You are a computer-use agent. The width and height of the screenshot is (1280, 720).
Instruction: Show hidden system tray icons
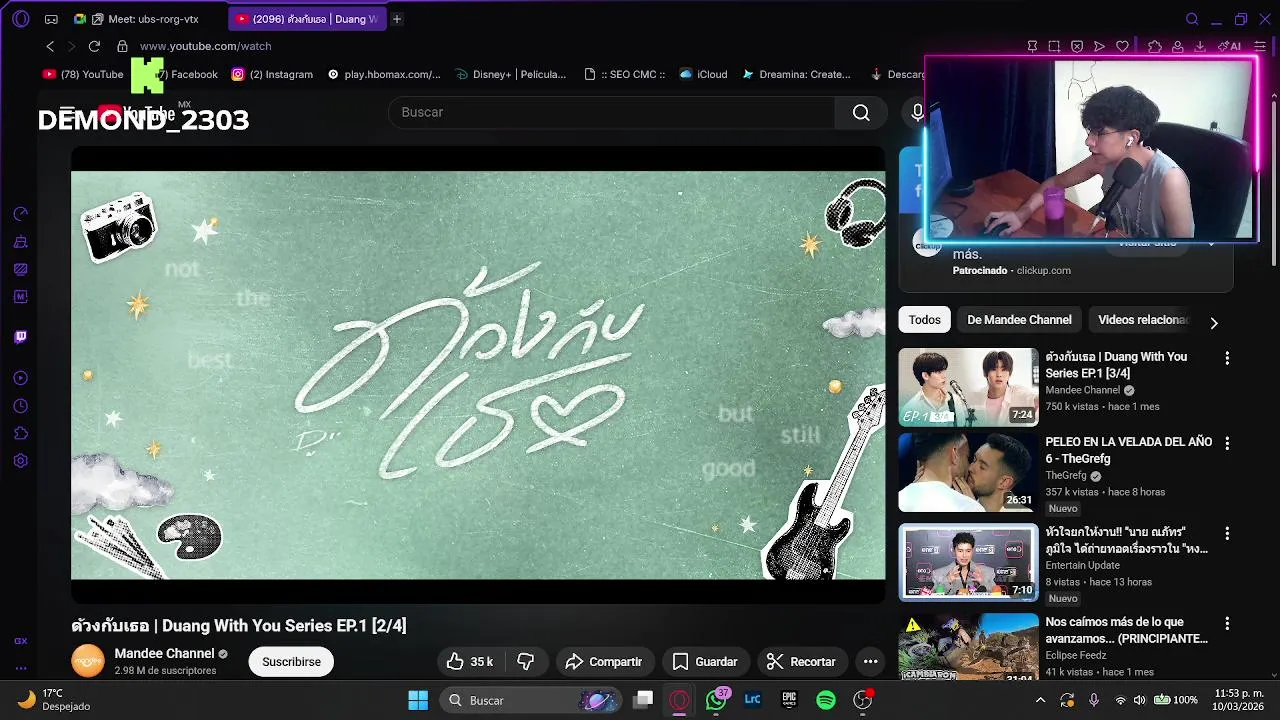tap(1040, 700)
